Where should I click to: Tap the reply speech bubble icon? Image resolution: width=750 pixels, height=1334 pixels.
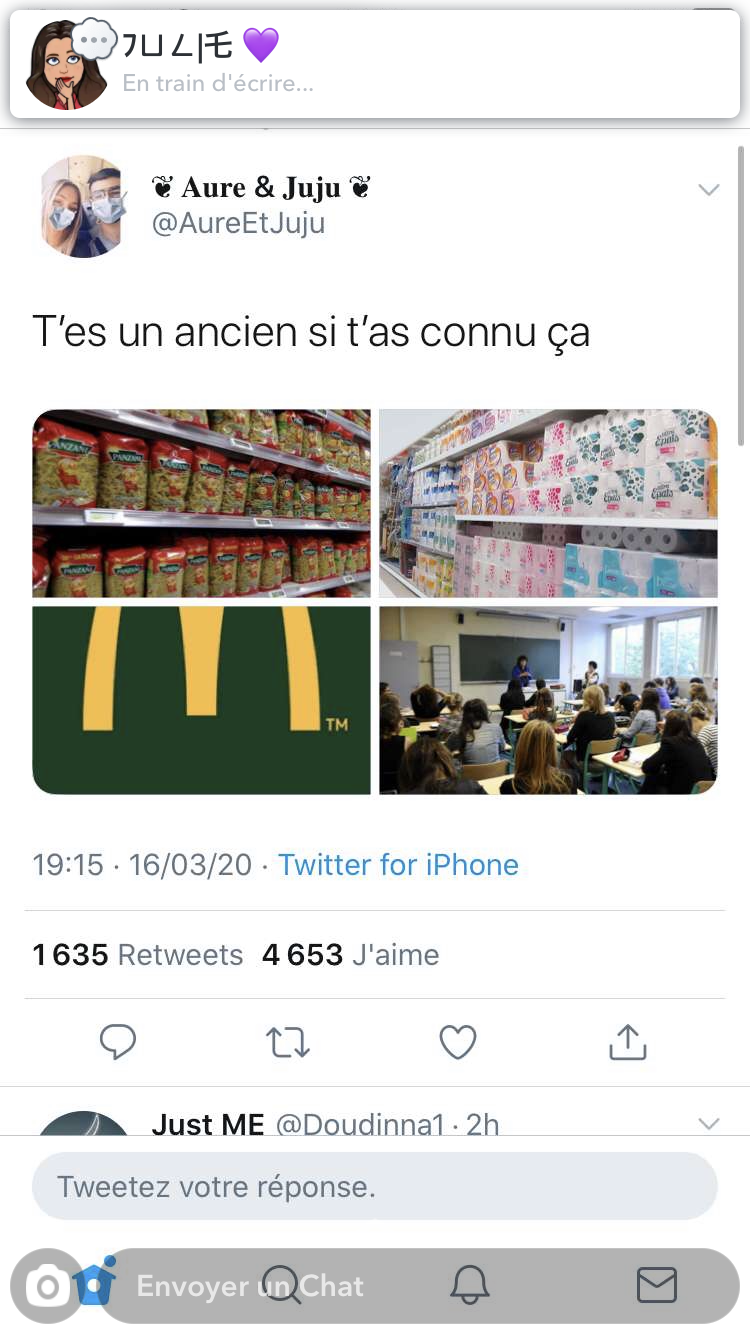pos(118,1042)
